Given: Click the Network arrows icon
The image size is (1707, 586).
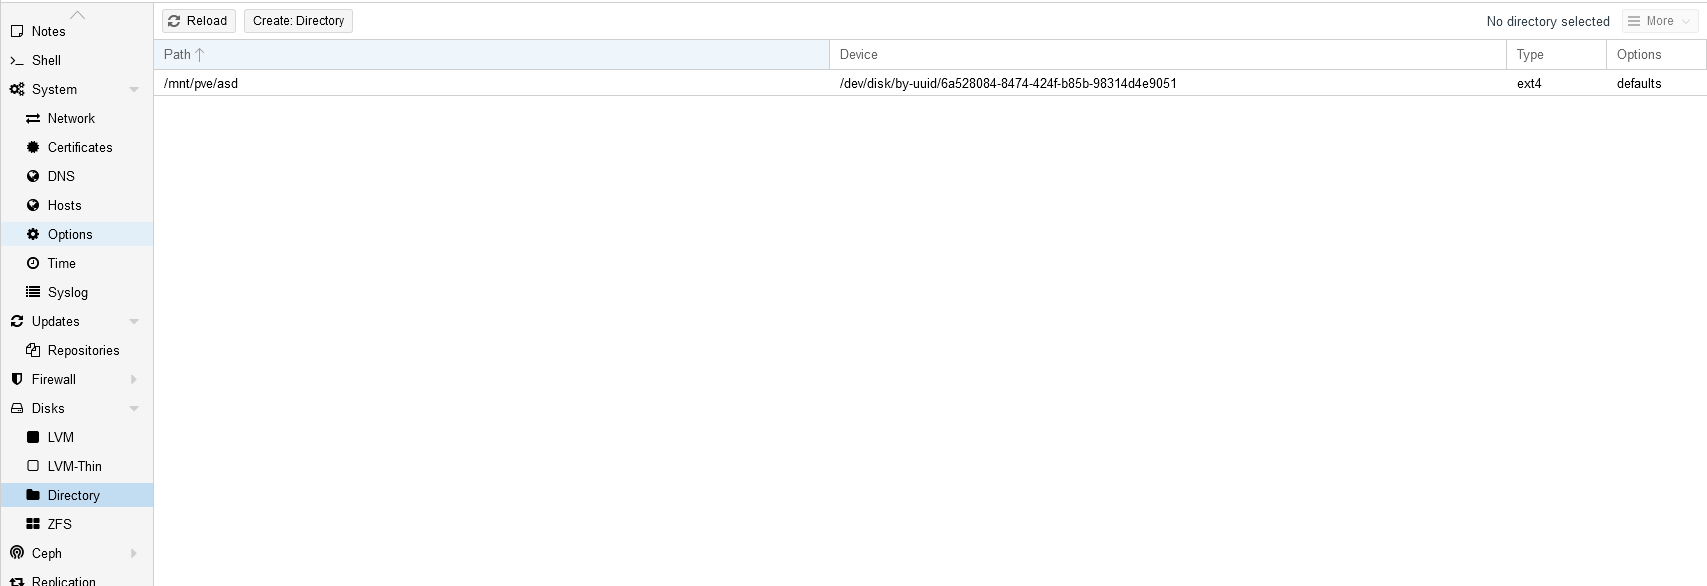Looking at the screenshot, I should click(33, 118).
